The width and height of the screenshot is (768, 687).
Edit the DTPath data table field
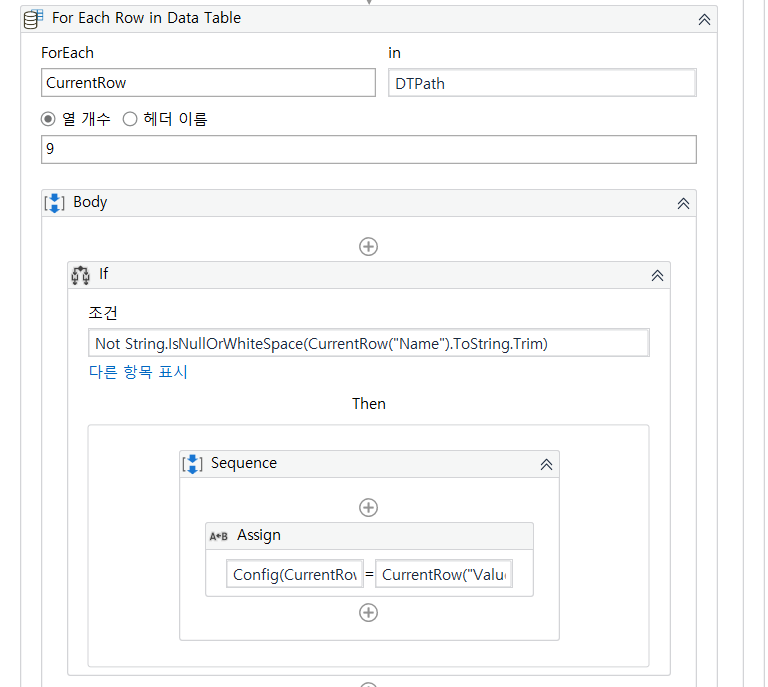tap(542, 83)
